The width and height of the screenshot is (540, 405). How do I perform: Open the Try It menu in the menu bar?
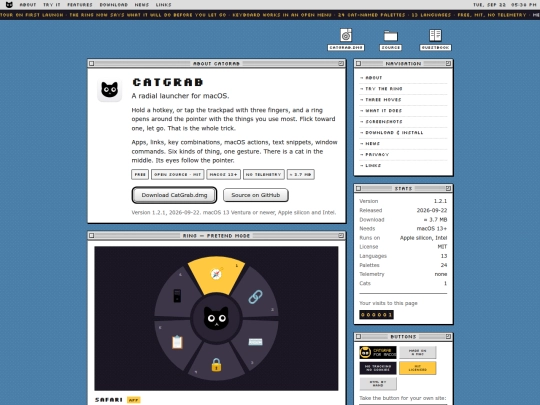[x=52, y=5]
